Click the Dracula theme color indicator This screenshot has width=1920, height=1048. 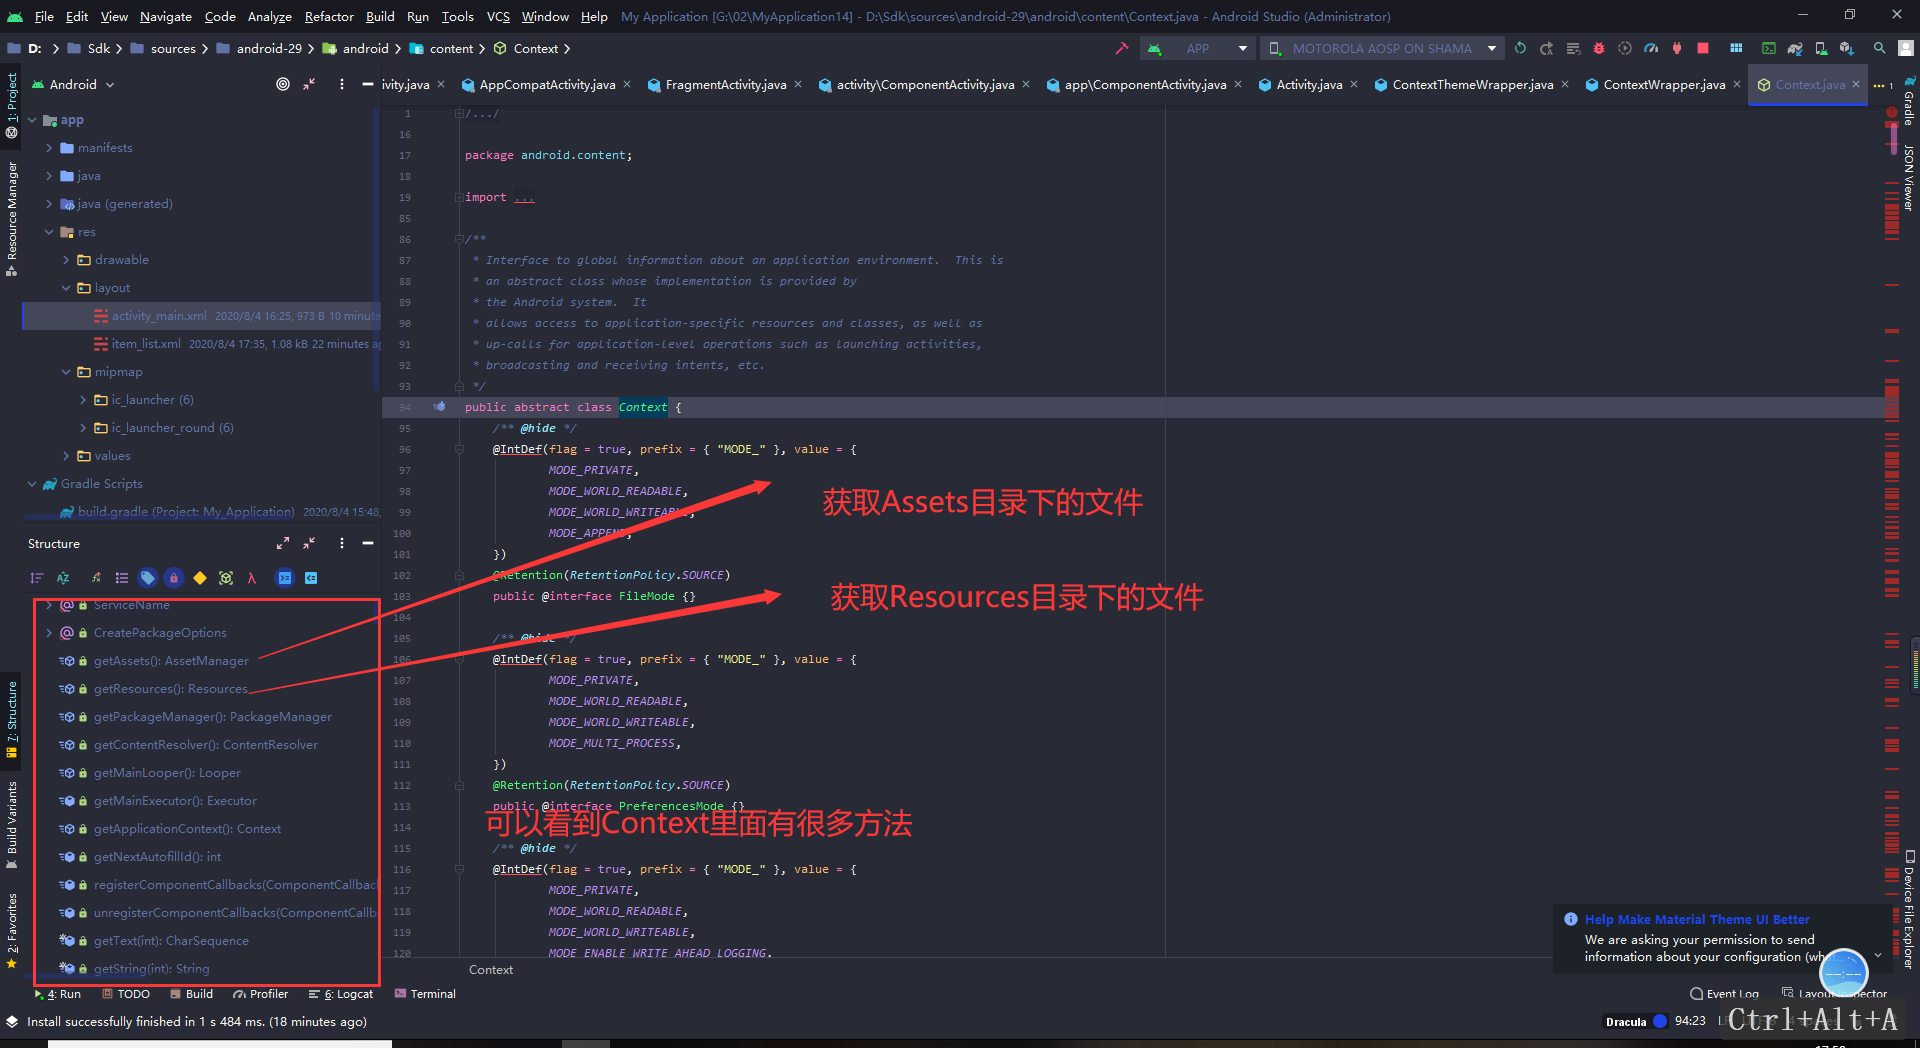[1660, 1021]
